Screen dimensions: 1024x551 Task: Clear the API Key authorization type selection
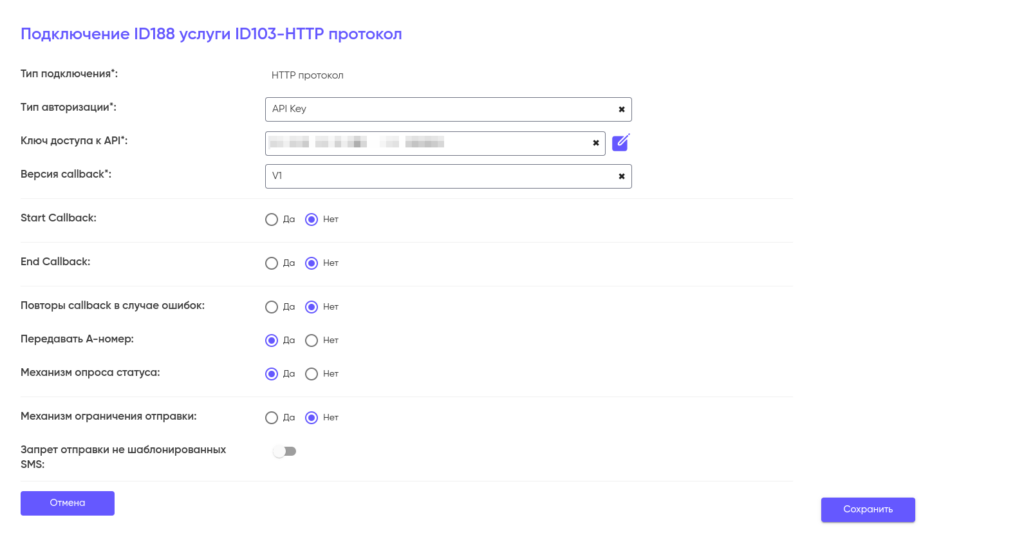(x=621, y=109)
